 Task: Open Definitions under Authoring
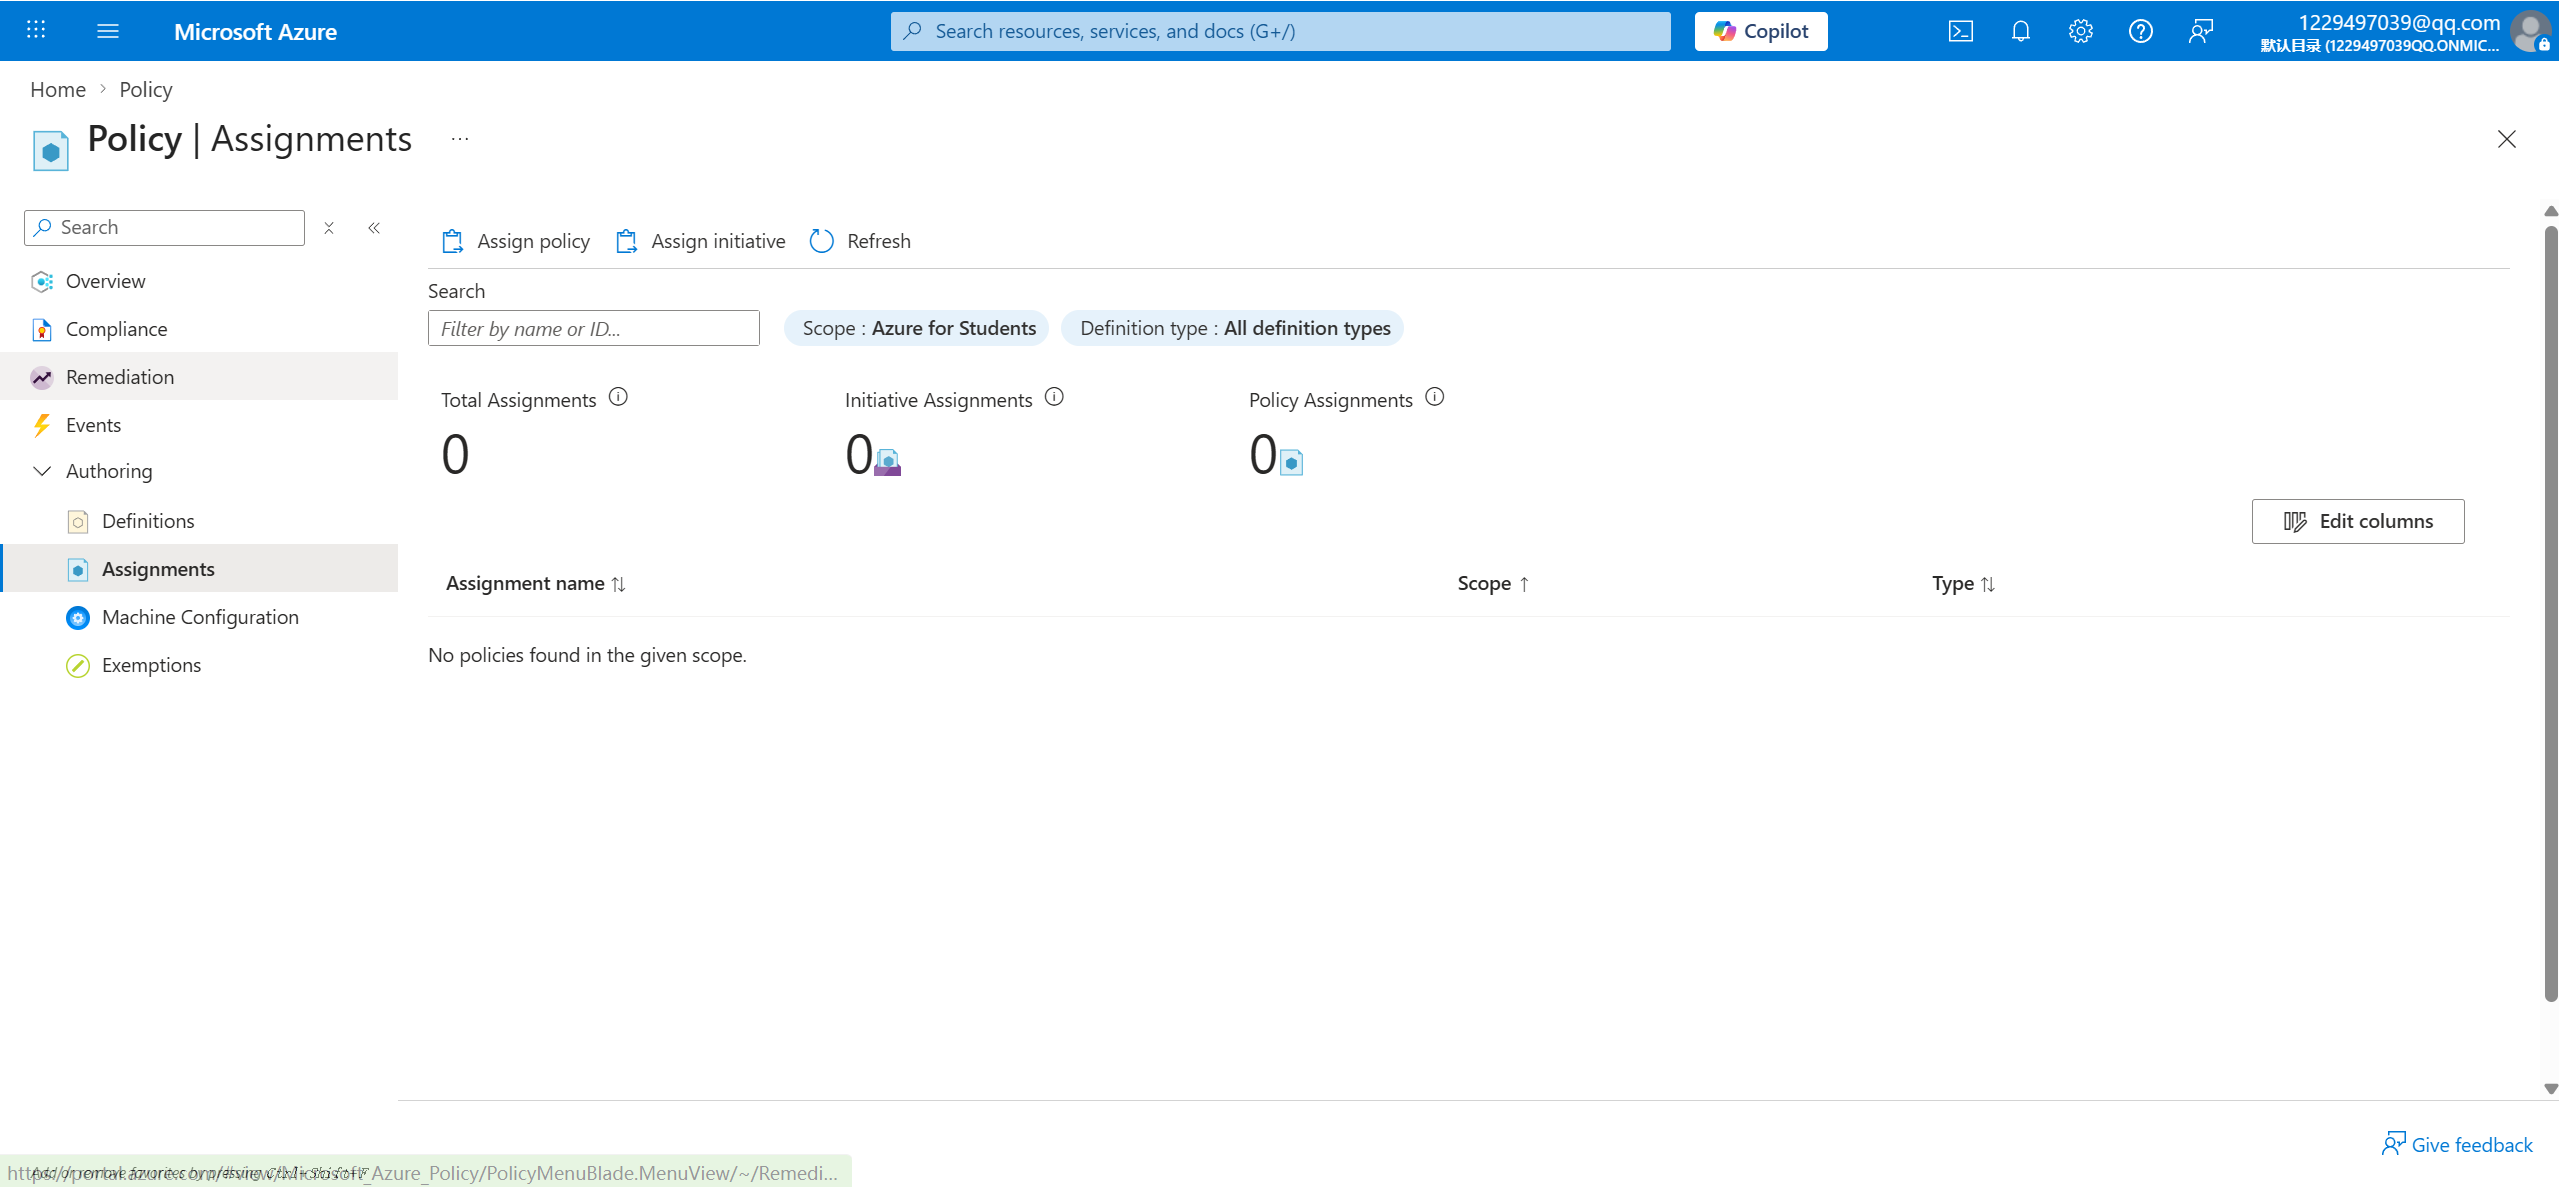click(200, 521)
